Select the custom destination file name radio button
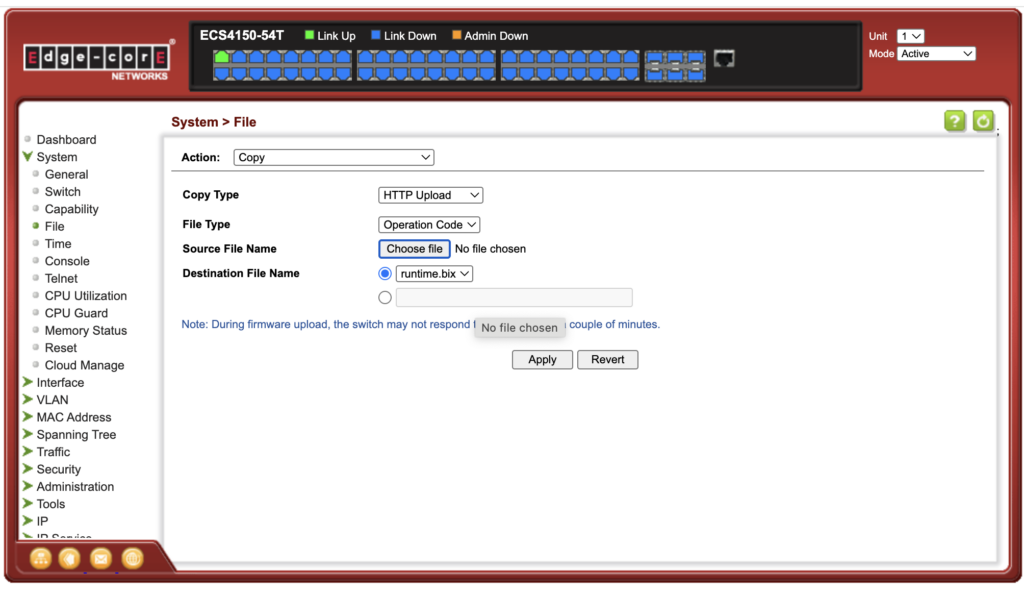The width and height of the screenshot is (1024, 597). pos(385,297)
